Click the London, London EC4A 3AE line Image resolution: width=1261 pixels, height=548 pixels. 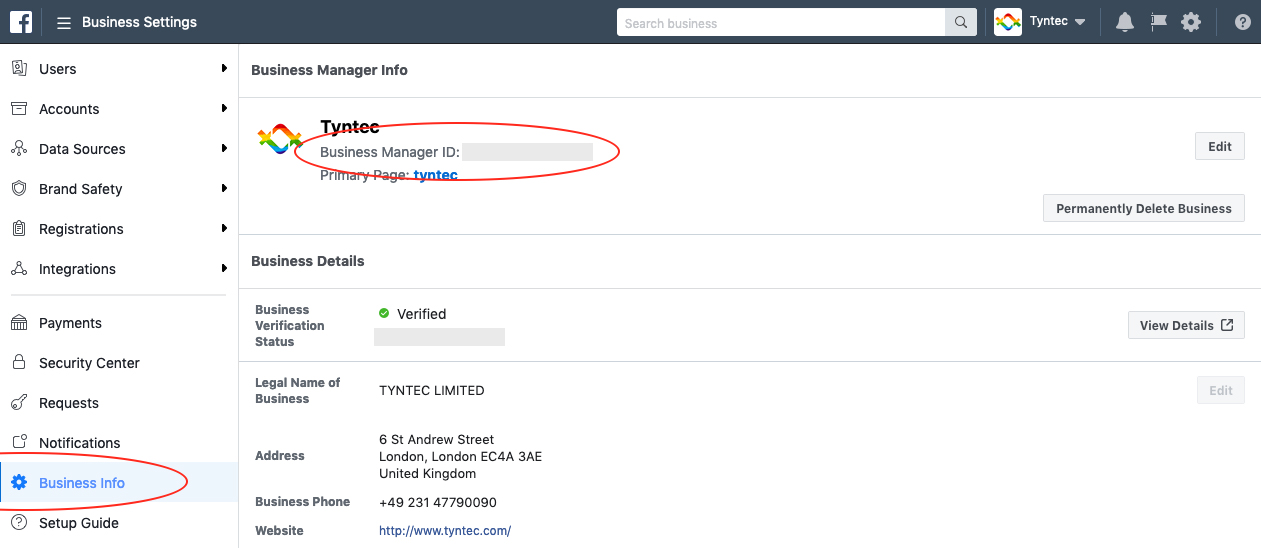[x=461, y=456]
